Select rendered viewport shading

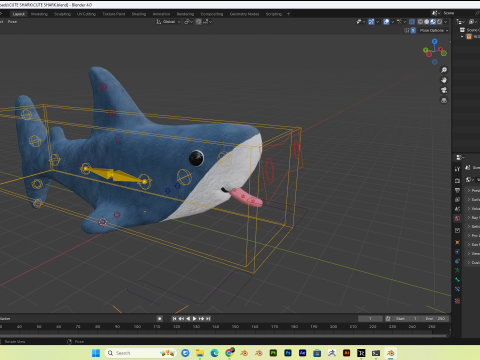(x=439, y=22)
